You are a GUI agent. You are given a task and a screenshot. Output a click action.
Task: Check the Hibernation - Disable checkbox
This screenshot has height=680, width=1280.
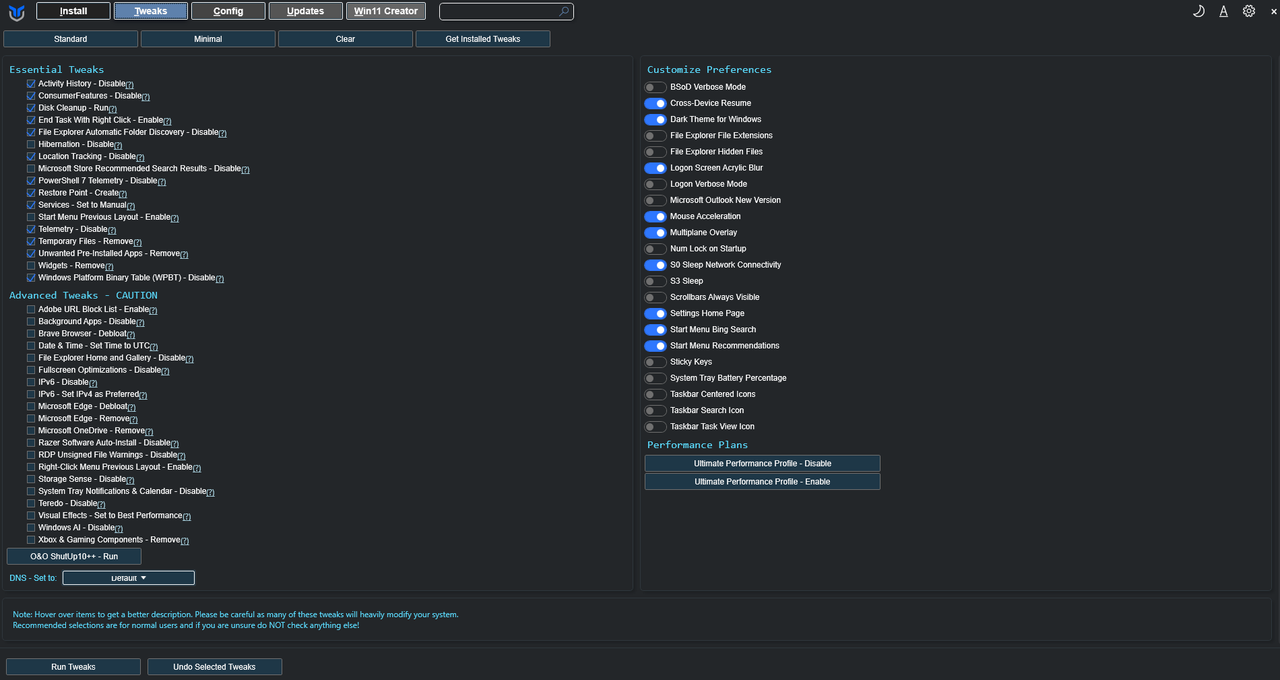click(x=31, y=144)
